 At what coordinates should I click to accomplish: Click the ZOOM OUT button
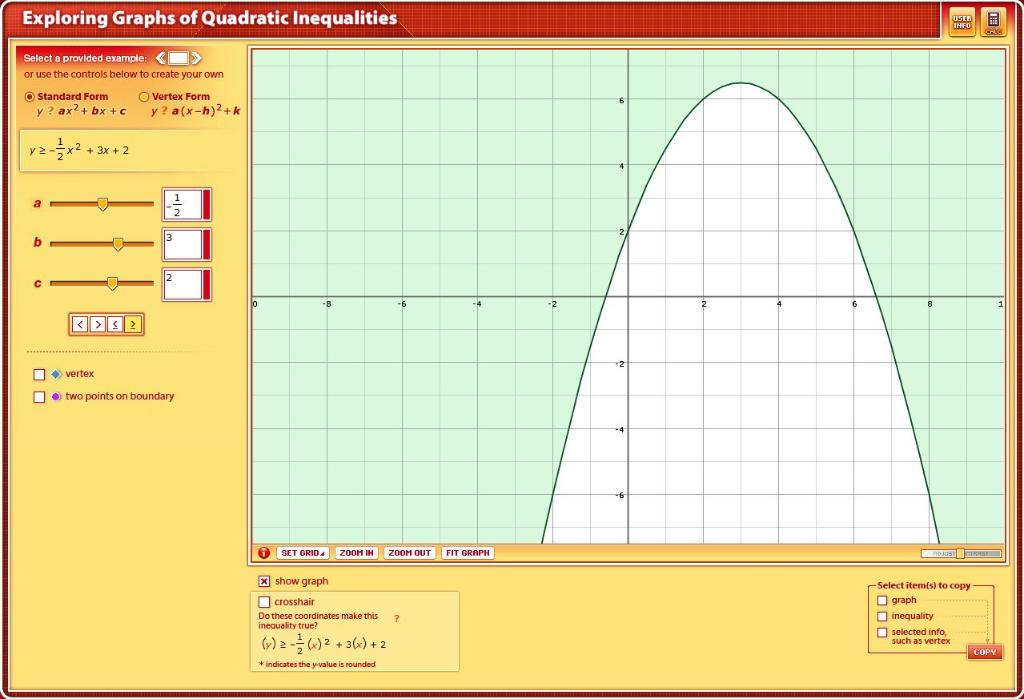tap(409, 553)
